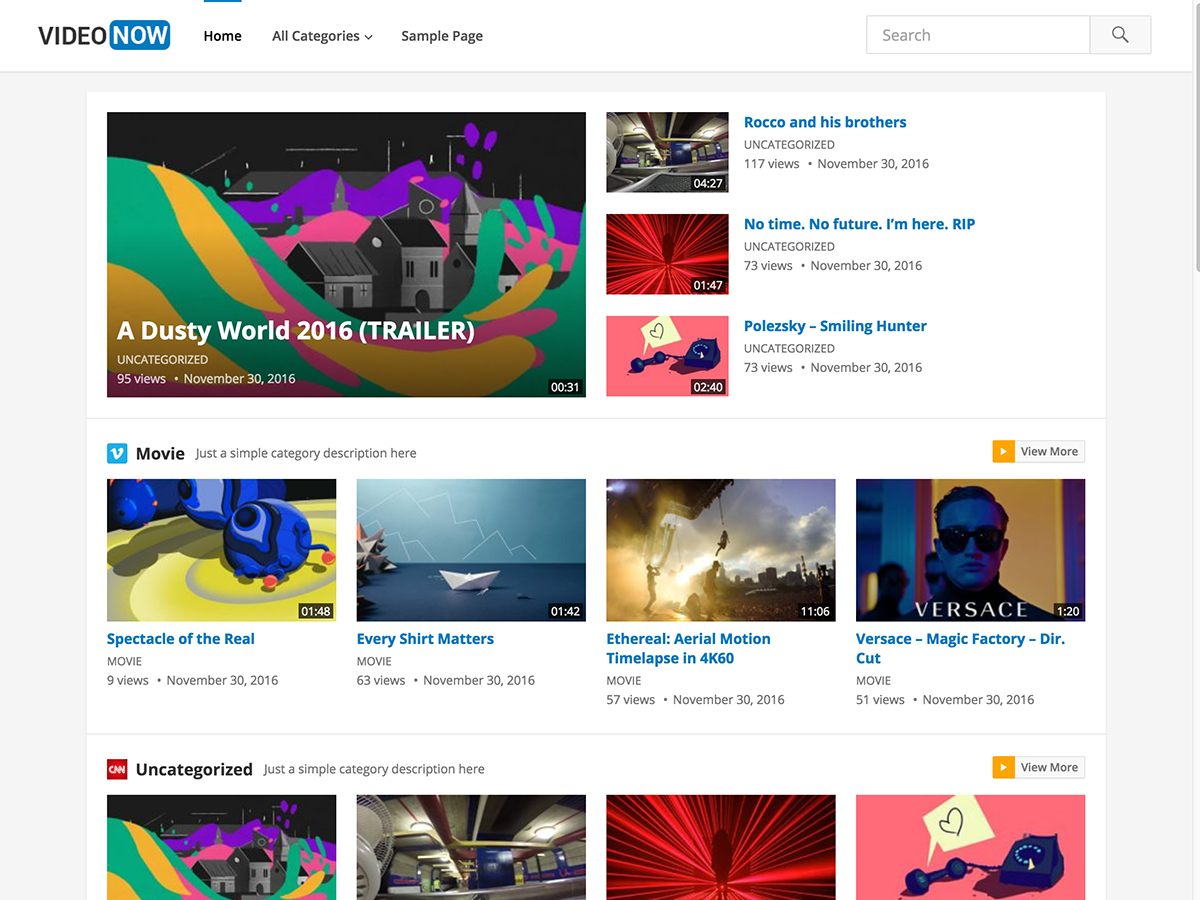Click the CNN icon beside Uncategorized
The image size is (1200, 900).
117,769
